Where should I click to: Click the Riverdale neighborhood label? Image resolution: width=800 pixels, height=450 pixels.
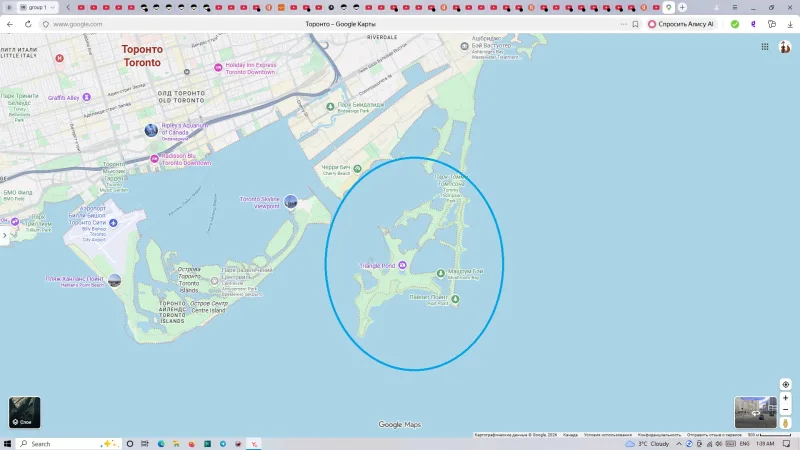tap(382, 37)
